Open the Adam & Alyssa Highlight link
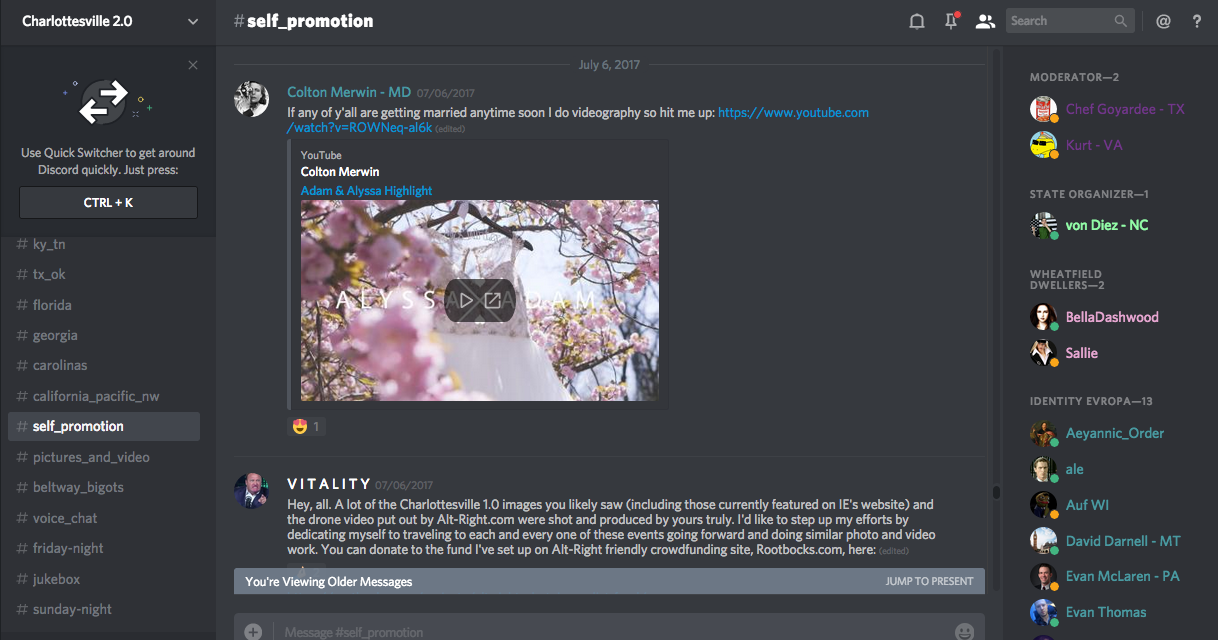 point(366,190)
